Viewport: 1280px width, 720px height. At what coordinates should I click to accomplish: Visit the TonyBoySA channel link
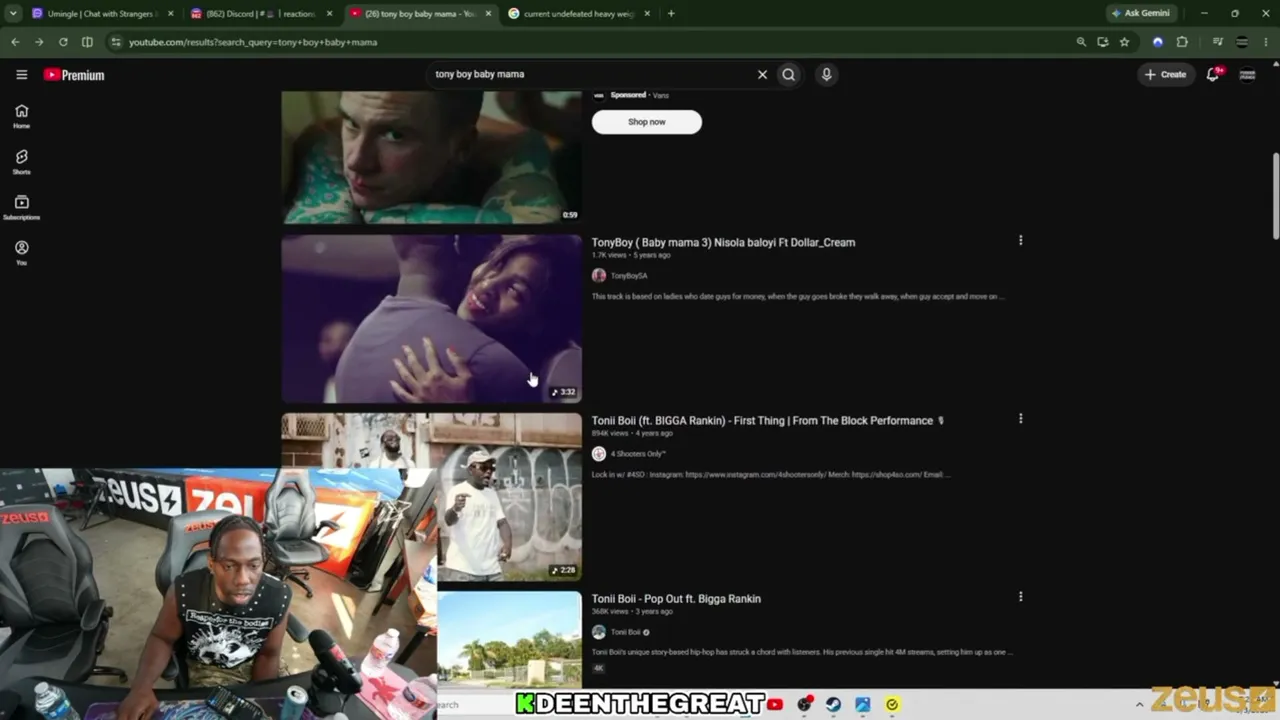[629, 276]
